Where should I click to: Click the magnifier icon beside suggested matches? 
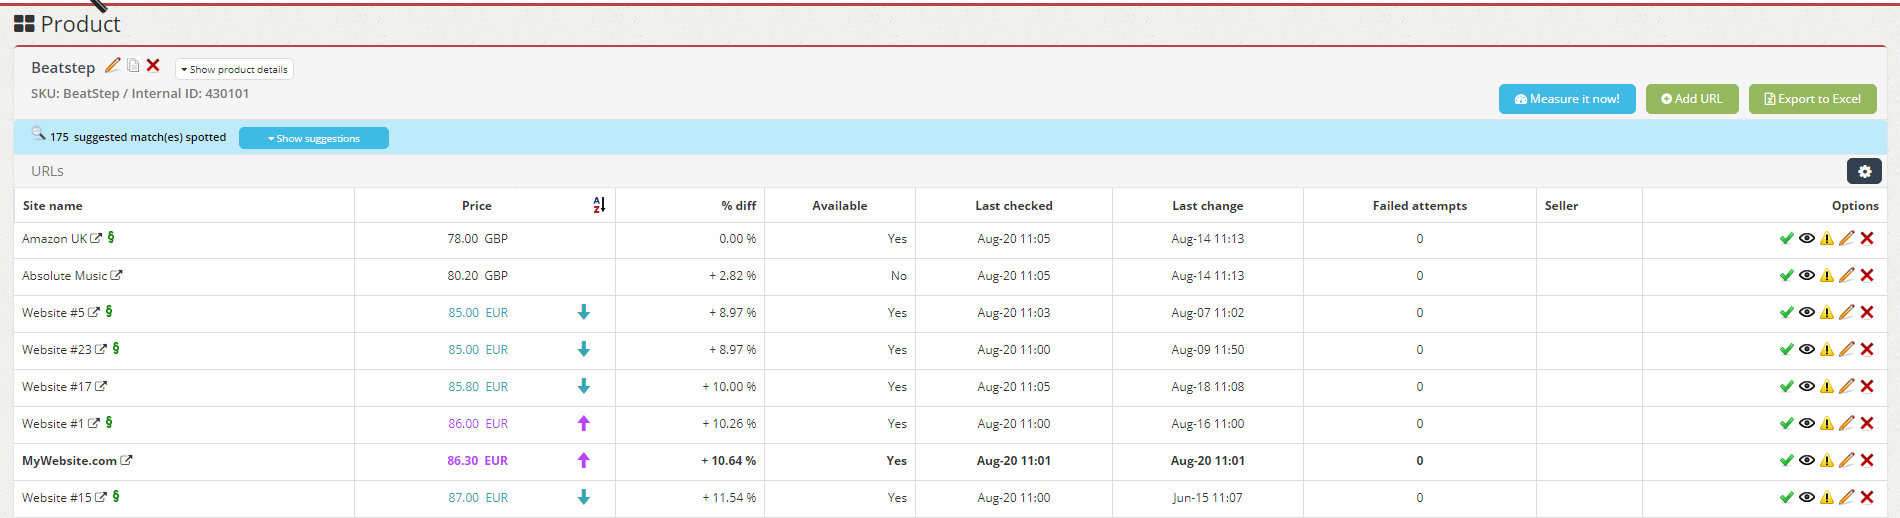click(x=38, y=133)
